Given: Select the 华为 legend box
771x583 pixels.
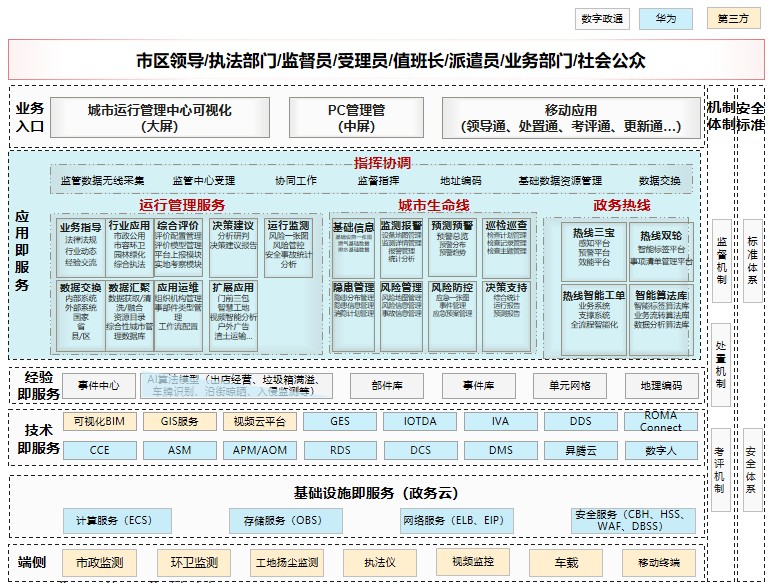Looking at the screenshot, I should pyautogui.click(x=665, y=19).
